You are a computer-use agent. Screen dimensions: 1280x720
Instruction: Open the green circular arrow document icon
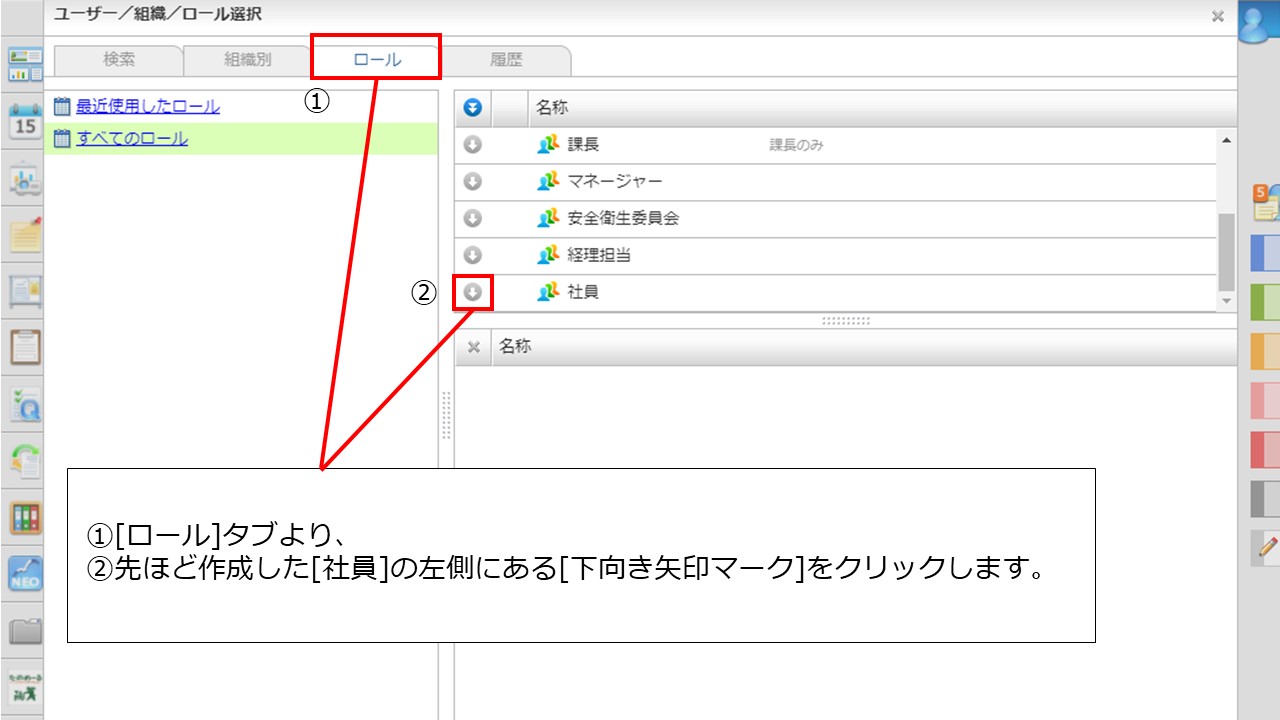[x=25, y=460]
